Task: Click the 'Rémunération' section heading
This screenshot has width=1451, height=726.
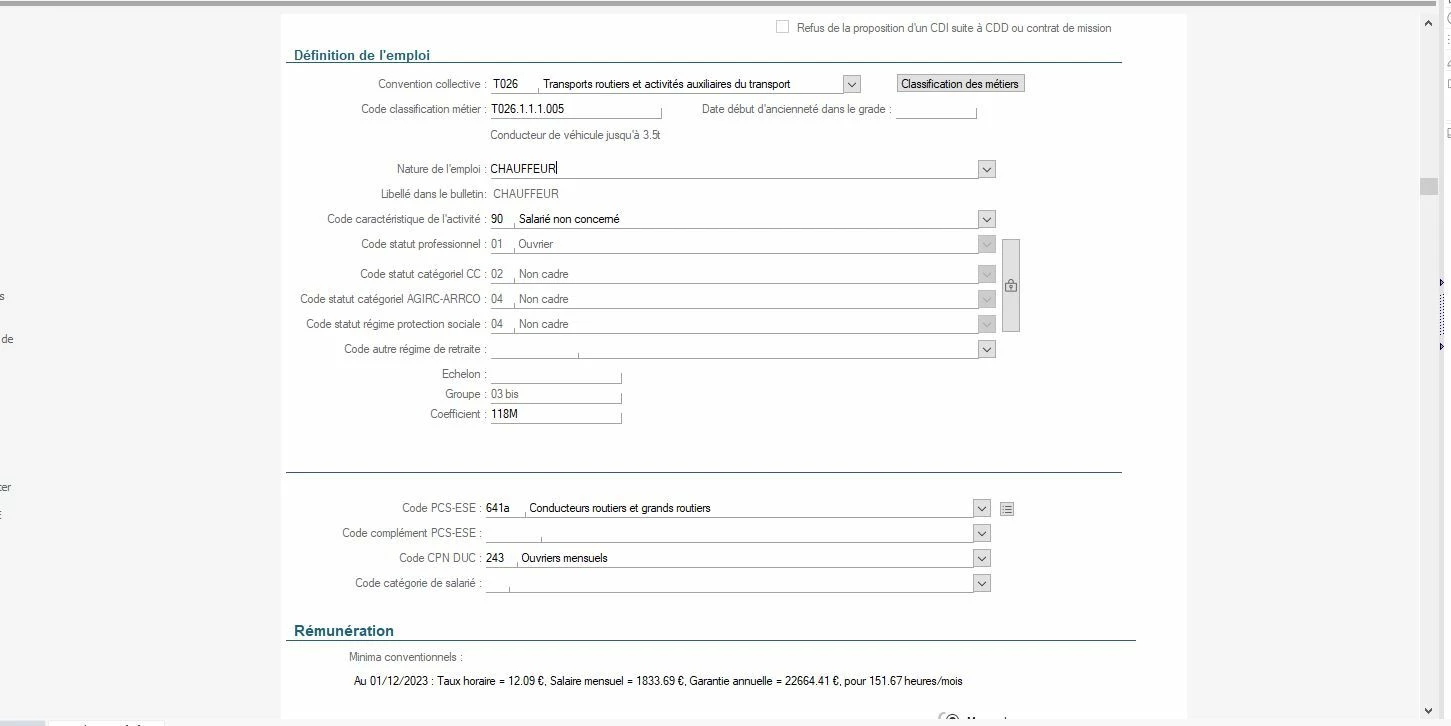Action: [344, 631]
